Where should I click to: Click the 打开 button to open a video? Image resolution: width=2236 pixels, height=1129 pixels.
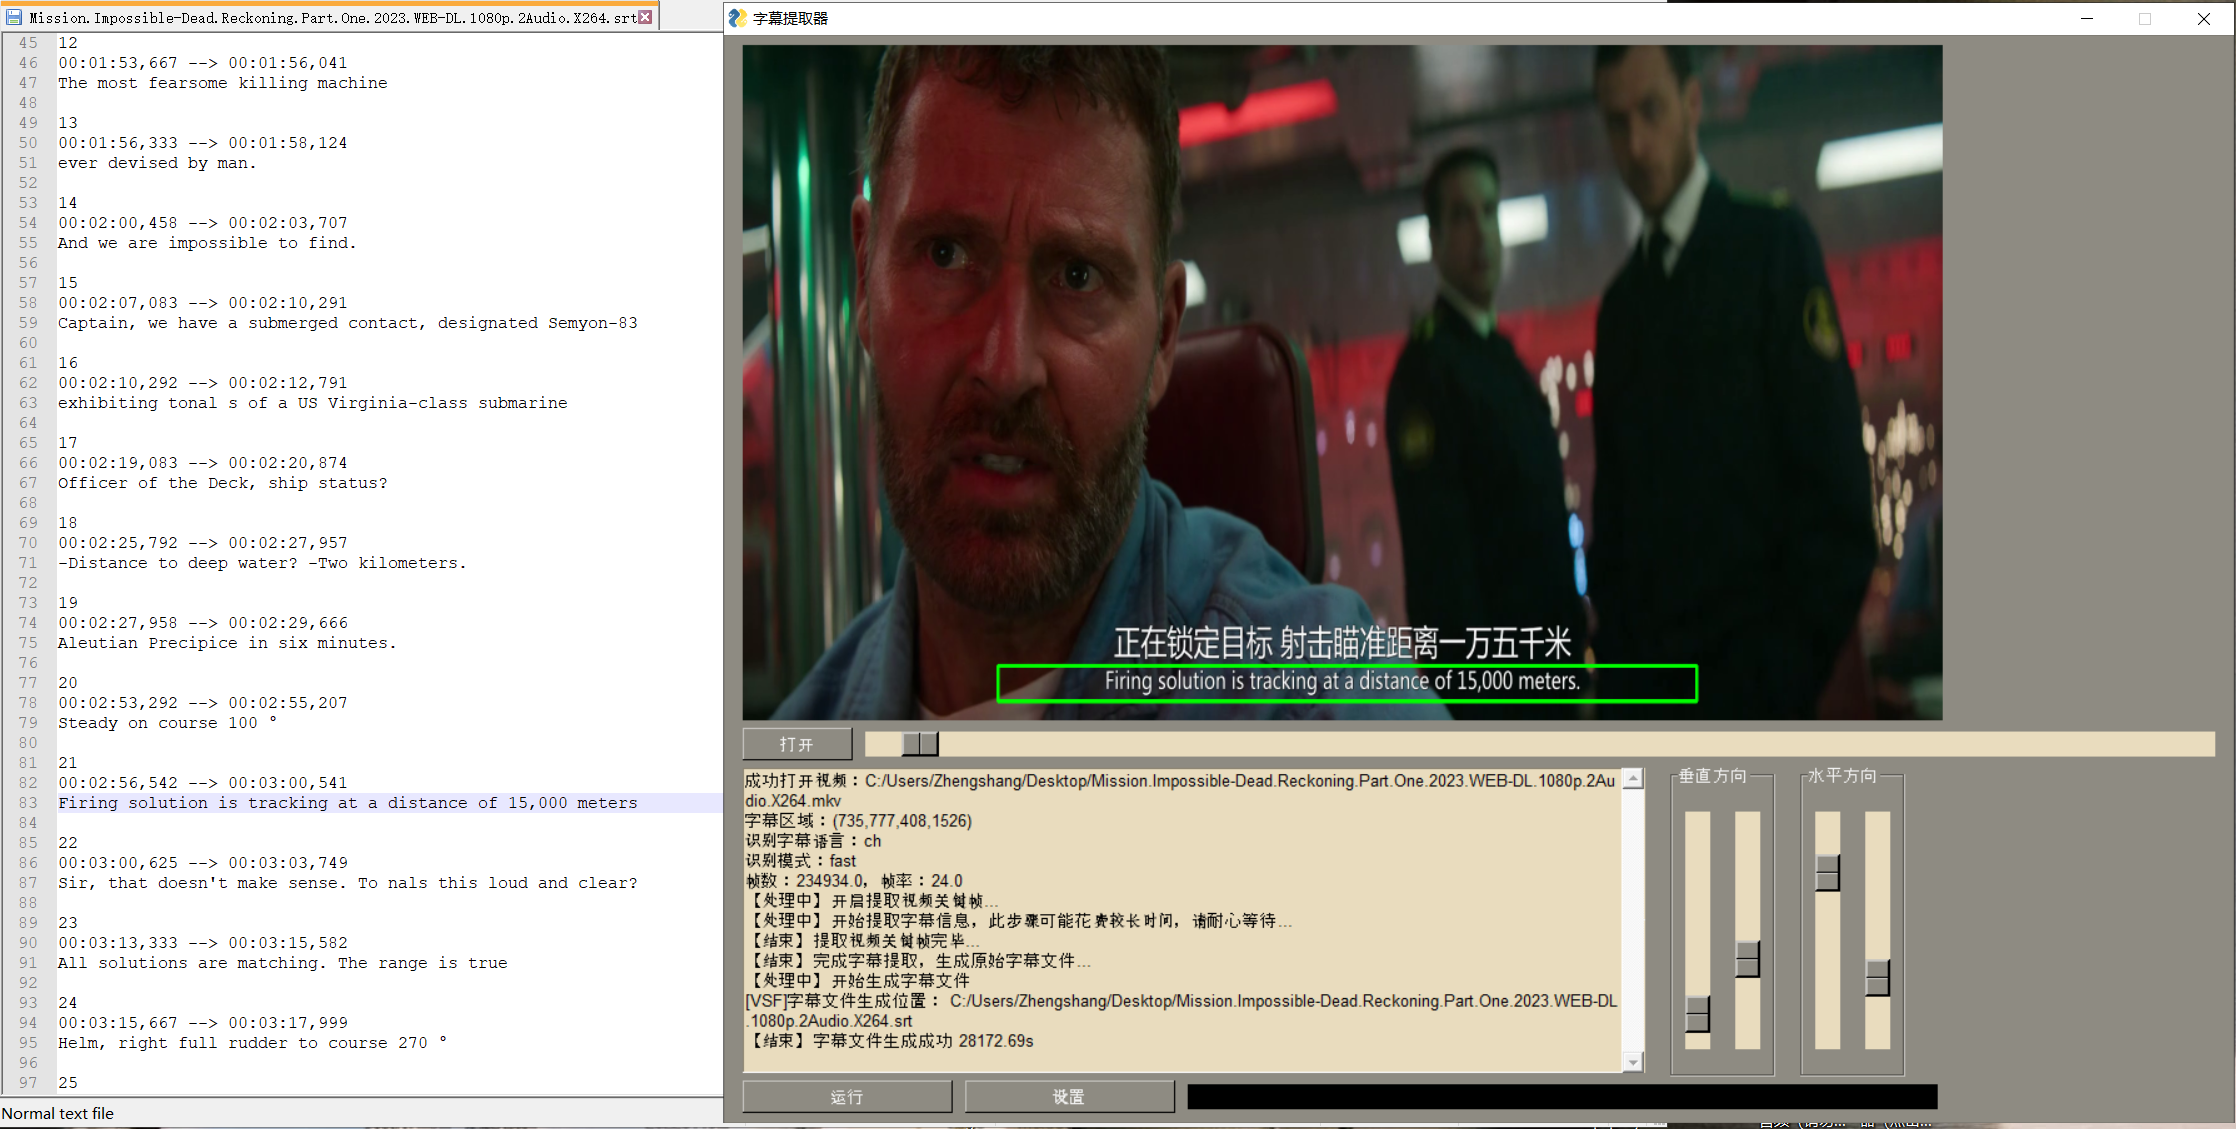click(797, 744)
